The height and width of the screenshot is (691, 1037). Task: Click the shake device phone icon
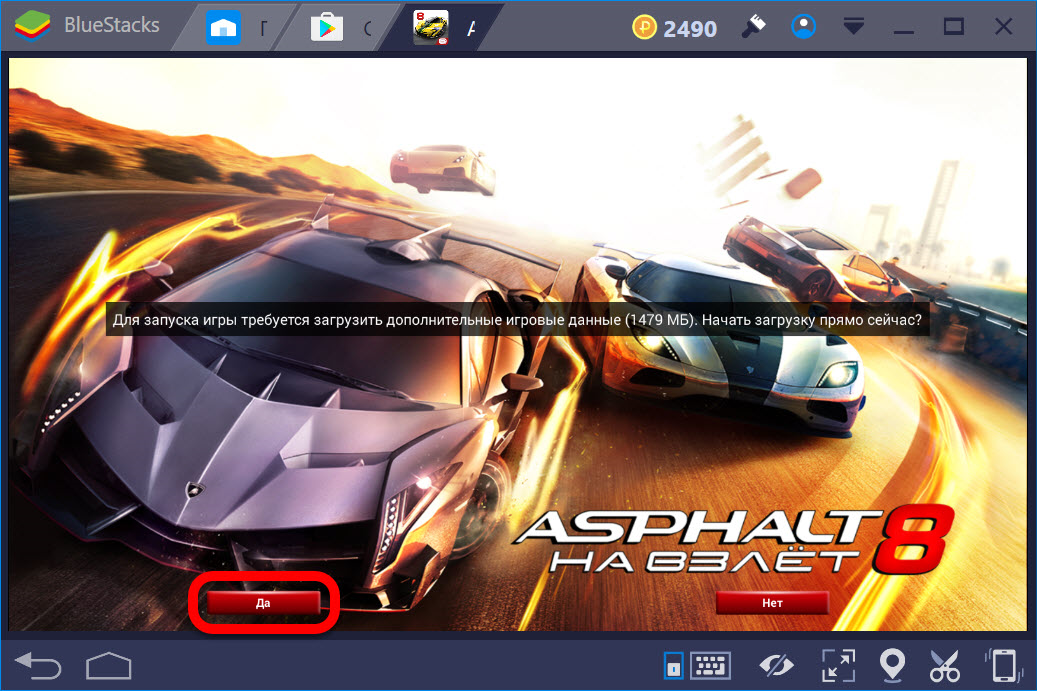[x=1002, y=665]
